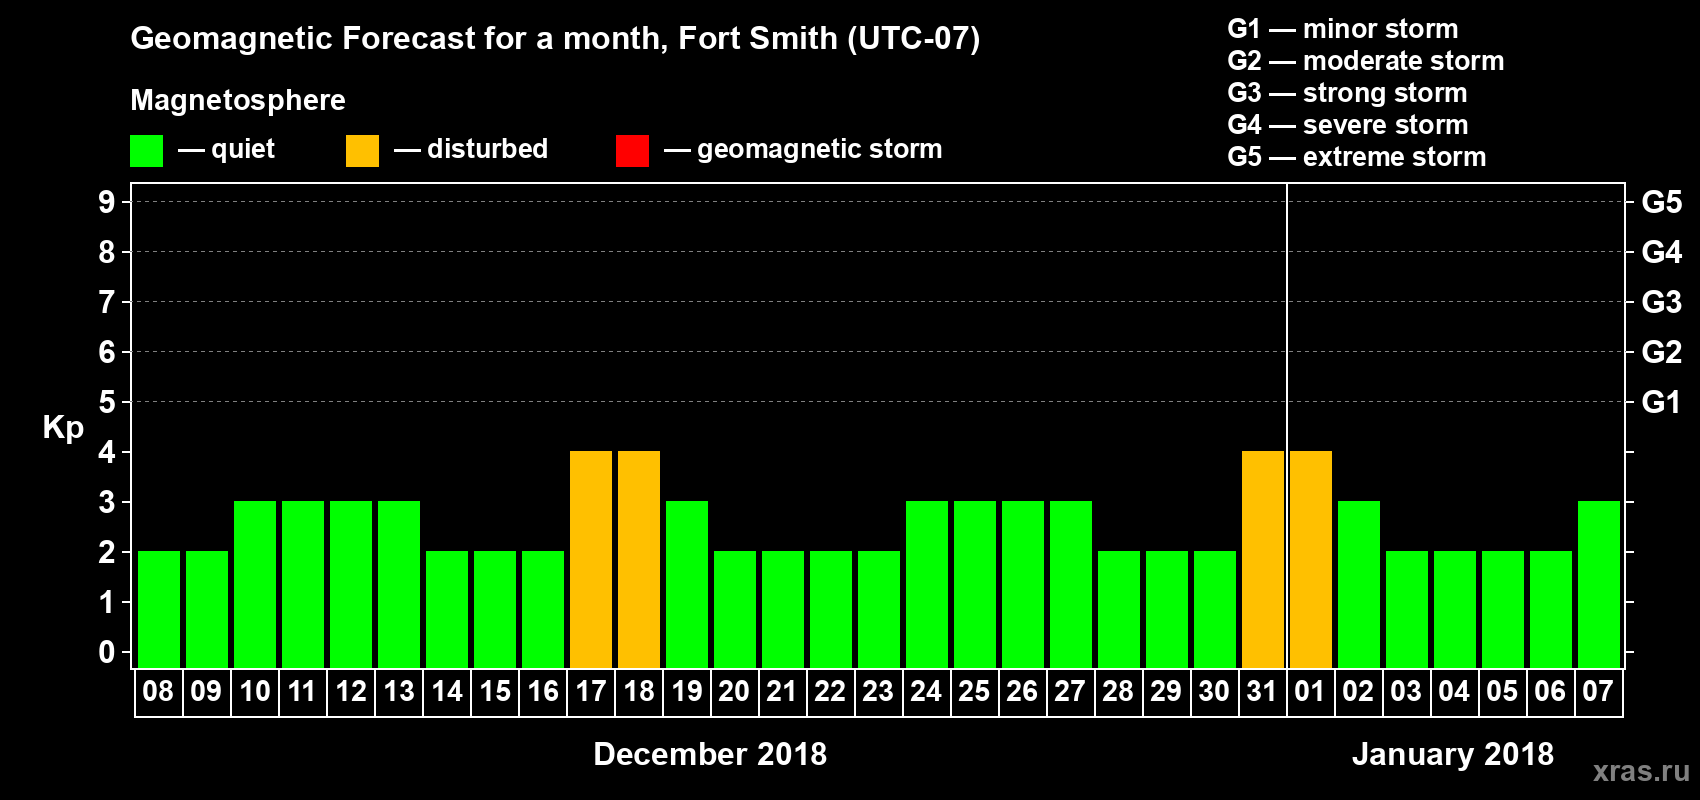Screen dimensions: 1700x800
Task: Click the 'geomagnetic storm' legend label
Action: pyautogui.click(x=819, y=149)
